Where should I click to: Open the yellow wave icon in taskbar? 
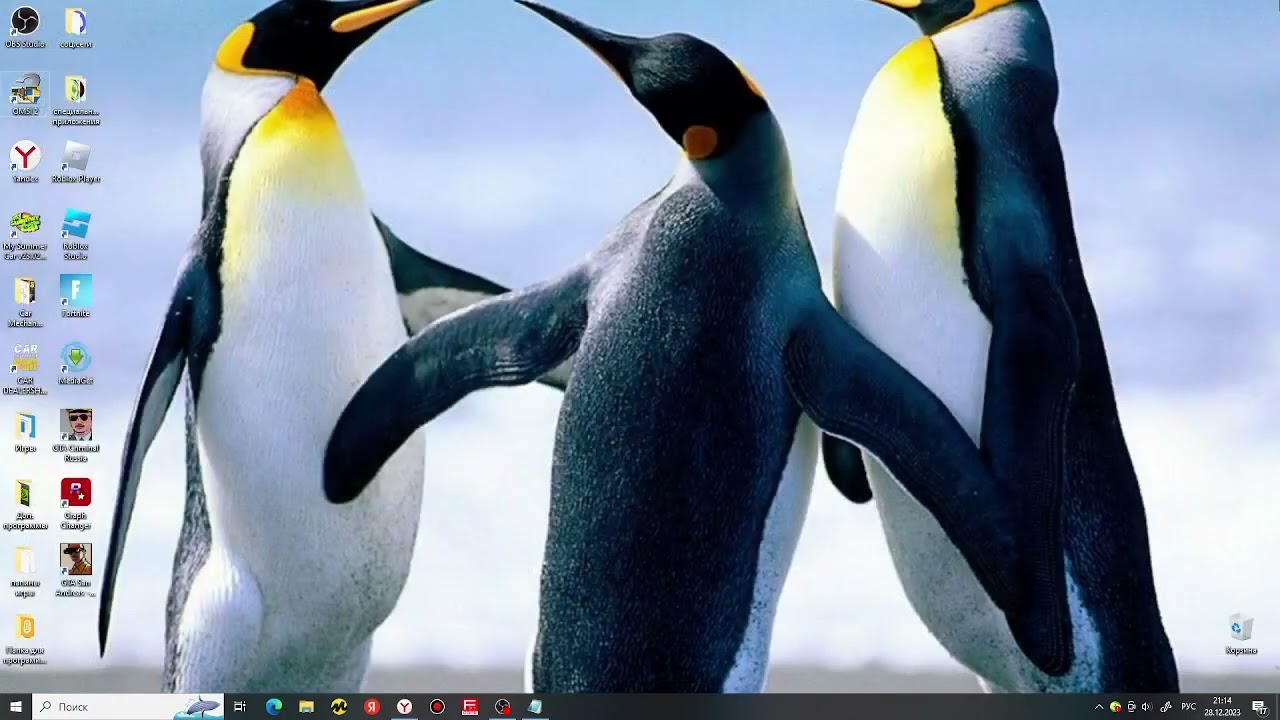click(x=339, y=707)
